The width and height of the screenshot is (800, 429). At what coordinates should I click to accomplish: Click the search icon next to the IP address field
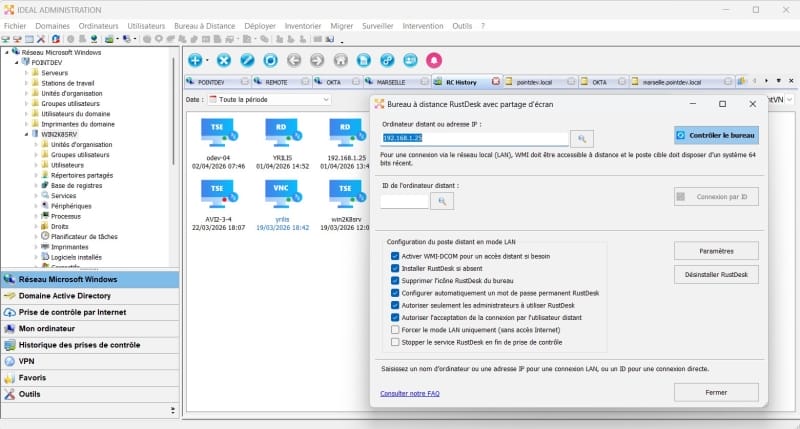tap(582, 138)
